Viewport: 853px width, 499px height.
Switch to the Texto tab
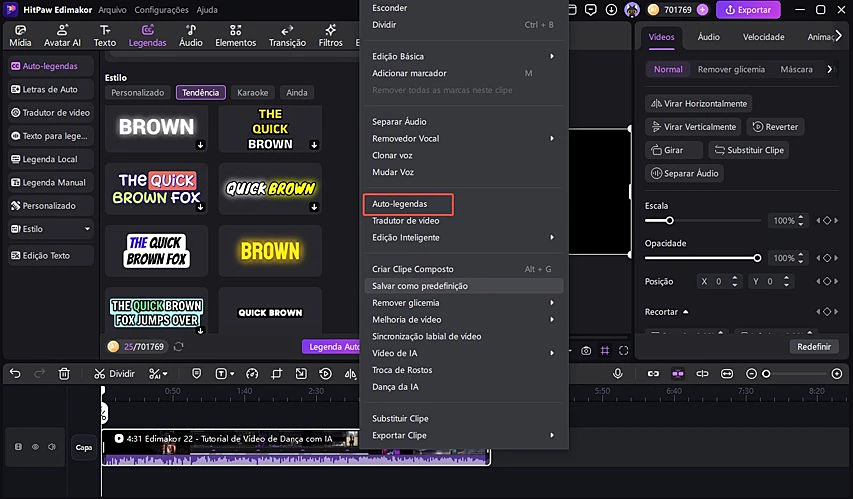(x=104, y=36)
